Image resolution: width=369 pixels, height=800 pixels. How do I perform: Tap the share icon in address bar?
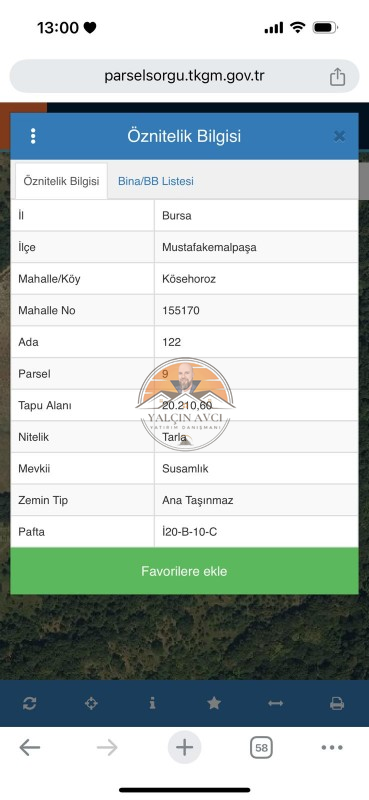point(337,77)
